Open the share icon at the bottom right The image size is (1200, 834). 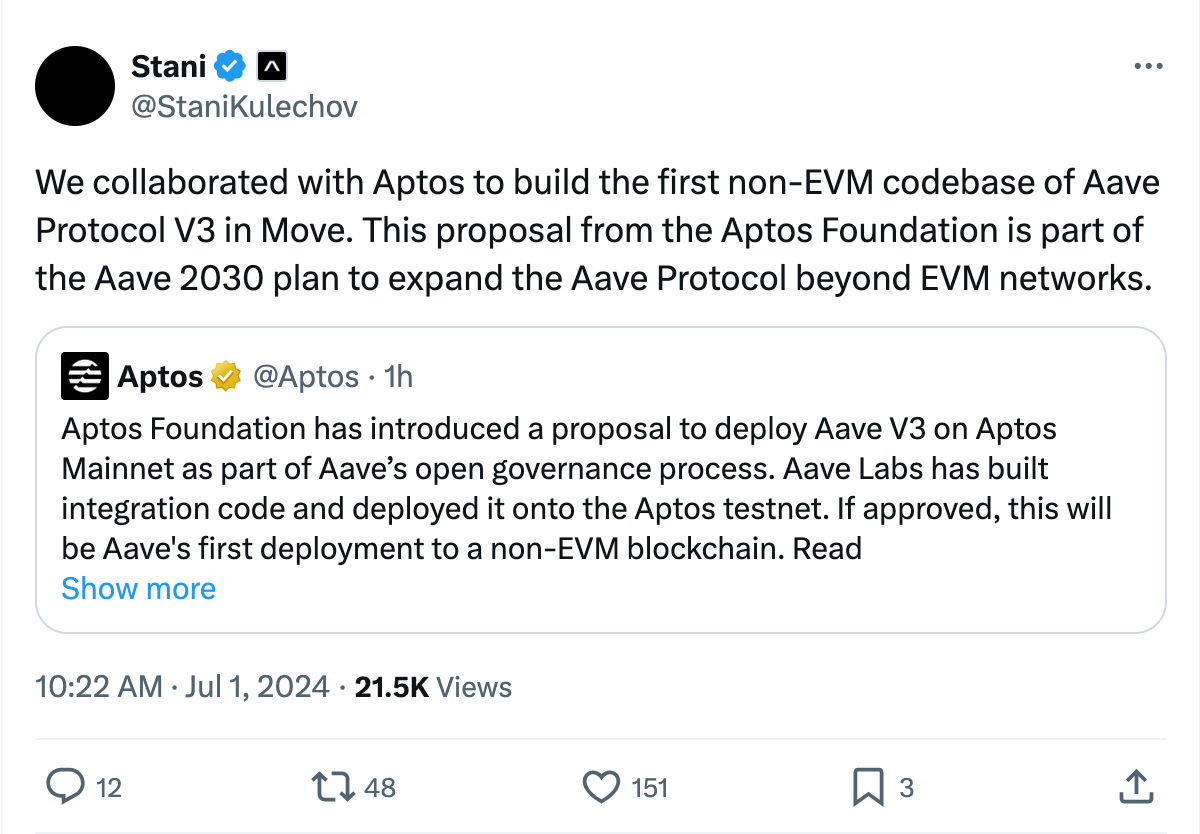1134,786
